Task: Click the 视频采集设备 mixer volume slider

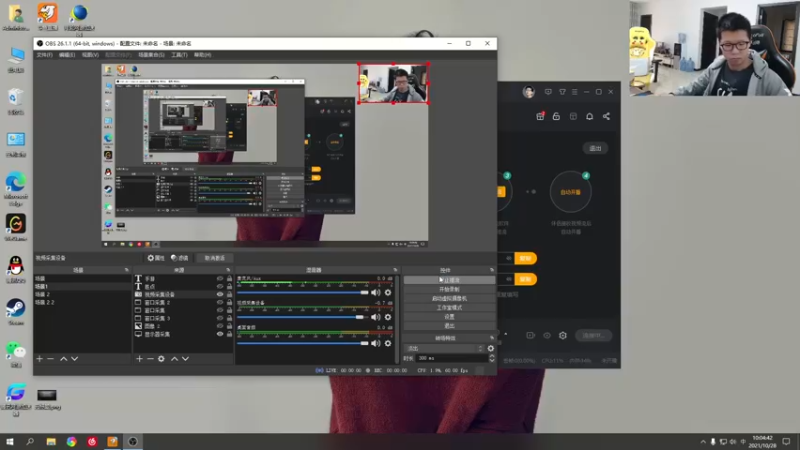Action: tap(303, 317)
